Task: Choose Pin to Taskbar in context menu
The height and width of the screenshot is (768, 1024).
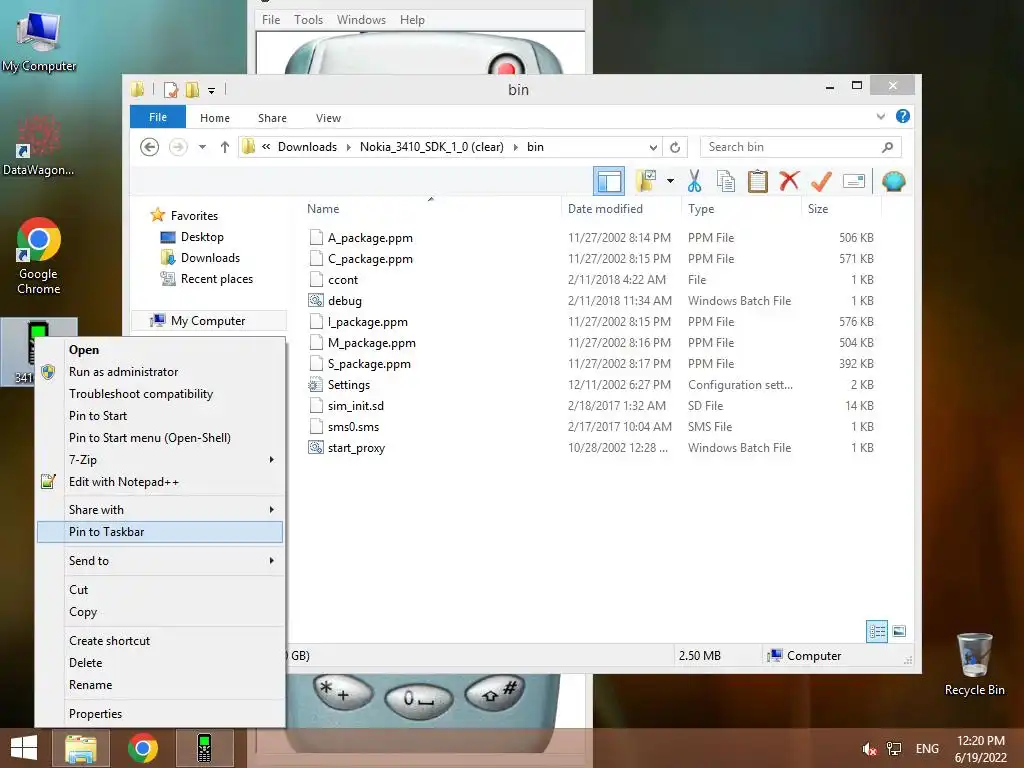Action: [x=160, y=532]
